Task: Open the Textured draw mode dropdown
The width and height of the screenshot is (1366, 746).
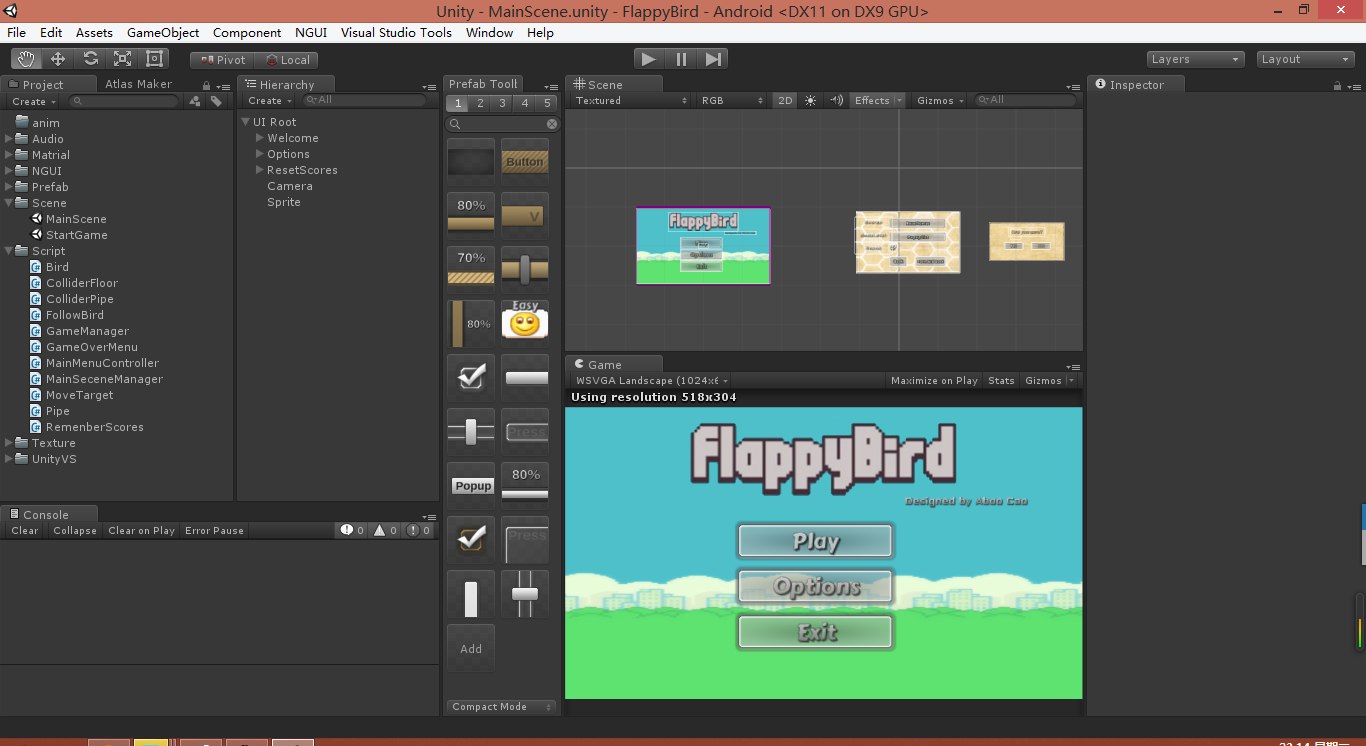Action: 631,100
